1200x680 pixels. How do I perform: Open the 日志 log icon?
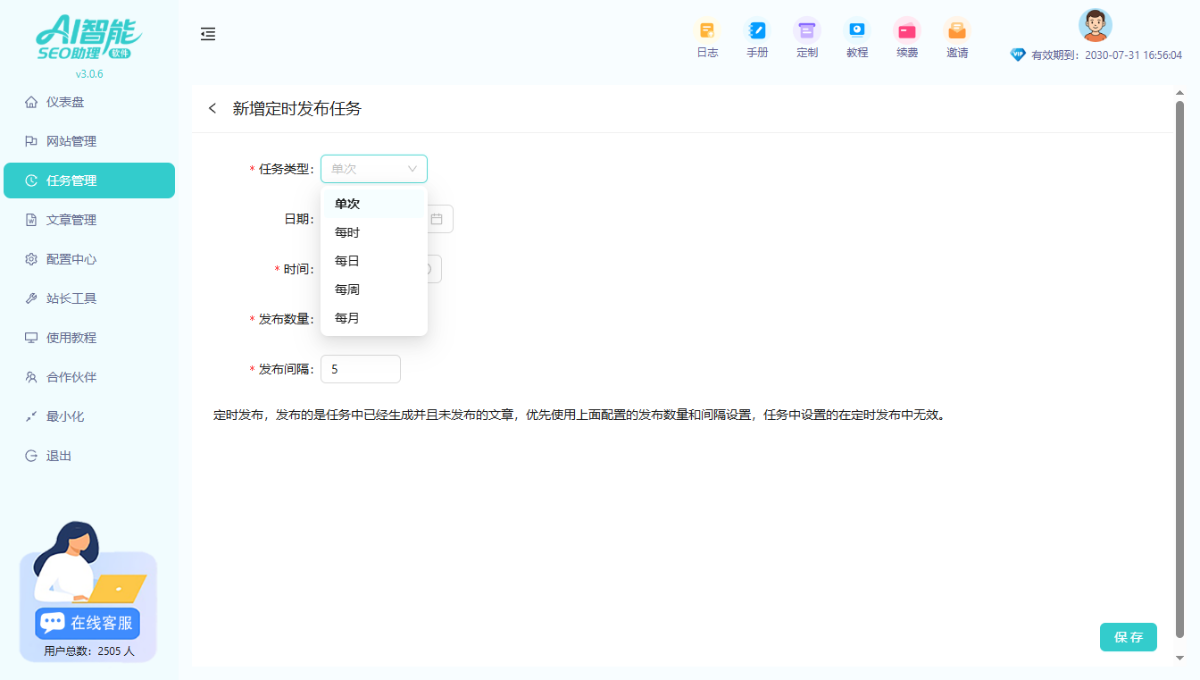point(707,38)
